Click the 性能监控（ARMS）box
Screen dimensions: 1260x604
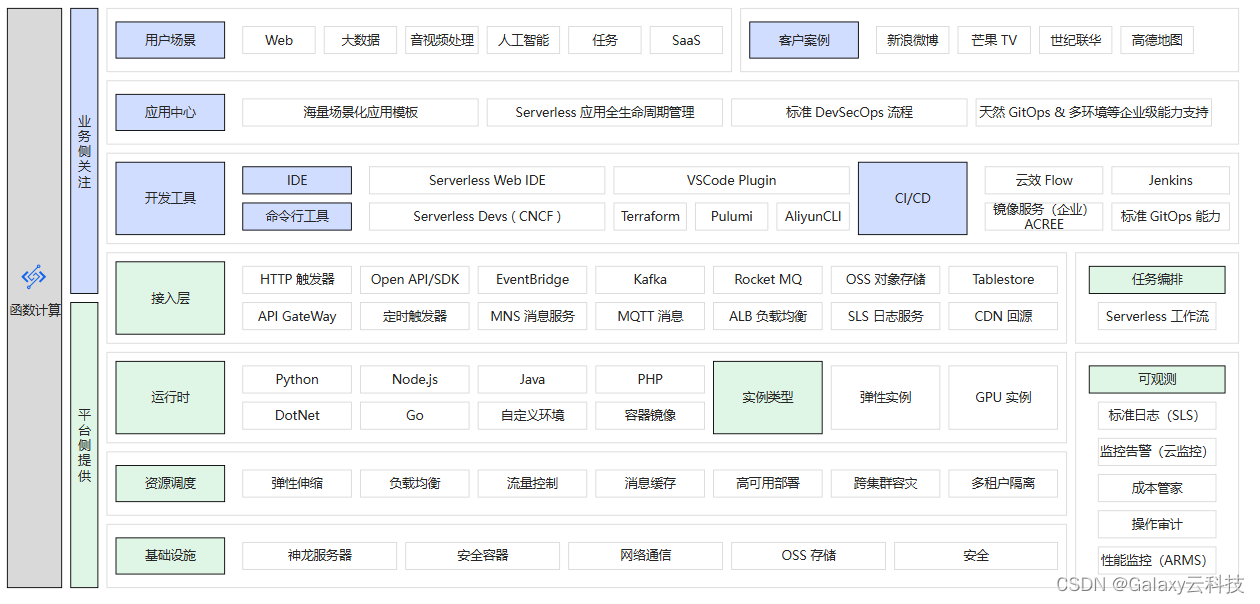(1157, 560)
